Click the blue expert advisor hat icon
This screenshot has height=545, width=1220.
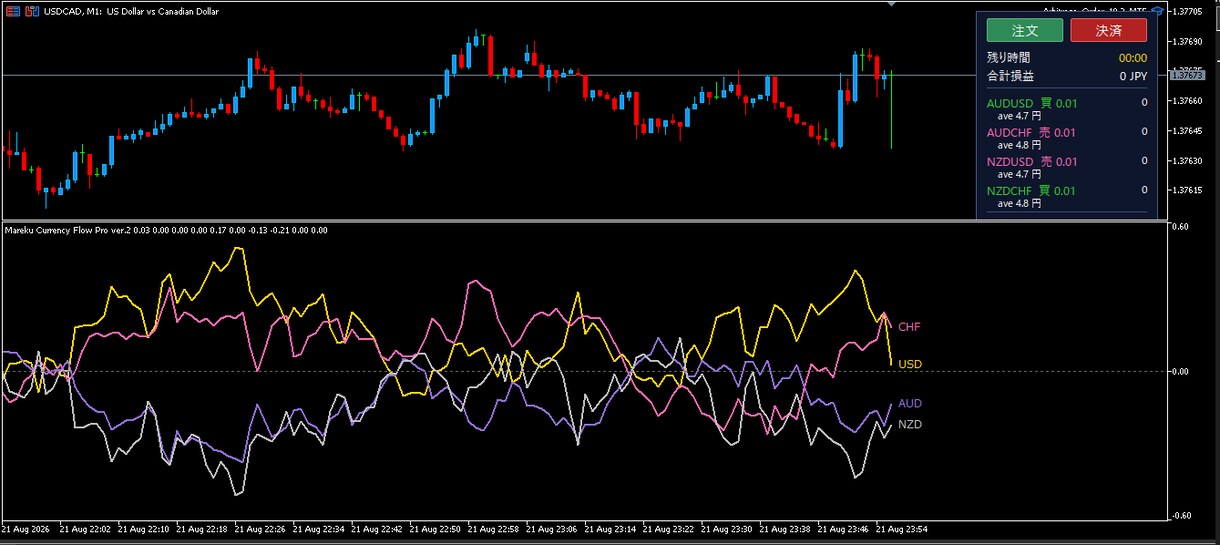point(1158,11)
